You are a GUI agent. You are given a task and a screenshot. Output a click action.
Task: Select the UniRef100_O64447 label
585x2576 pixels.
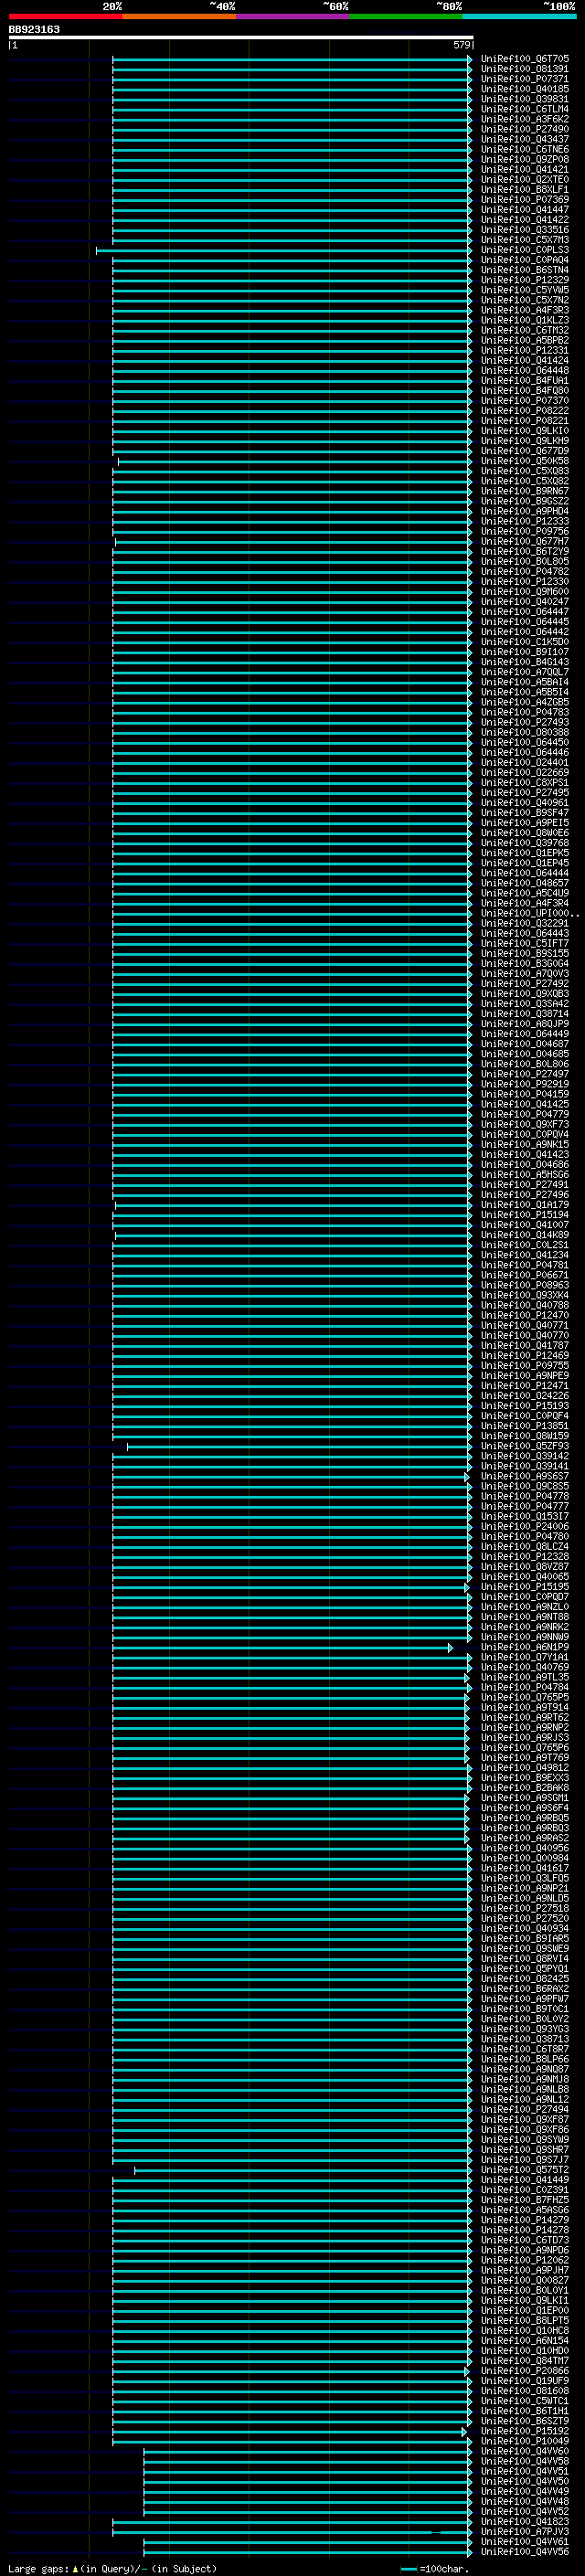click(x=525, y=611)
